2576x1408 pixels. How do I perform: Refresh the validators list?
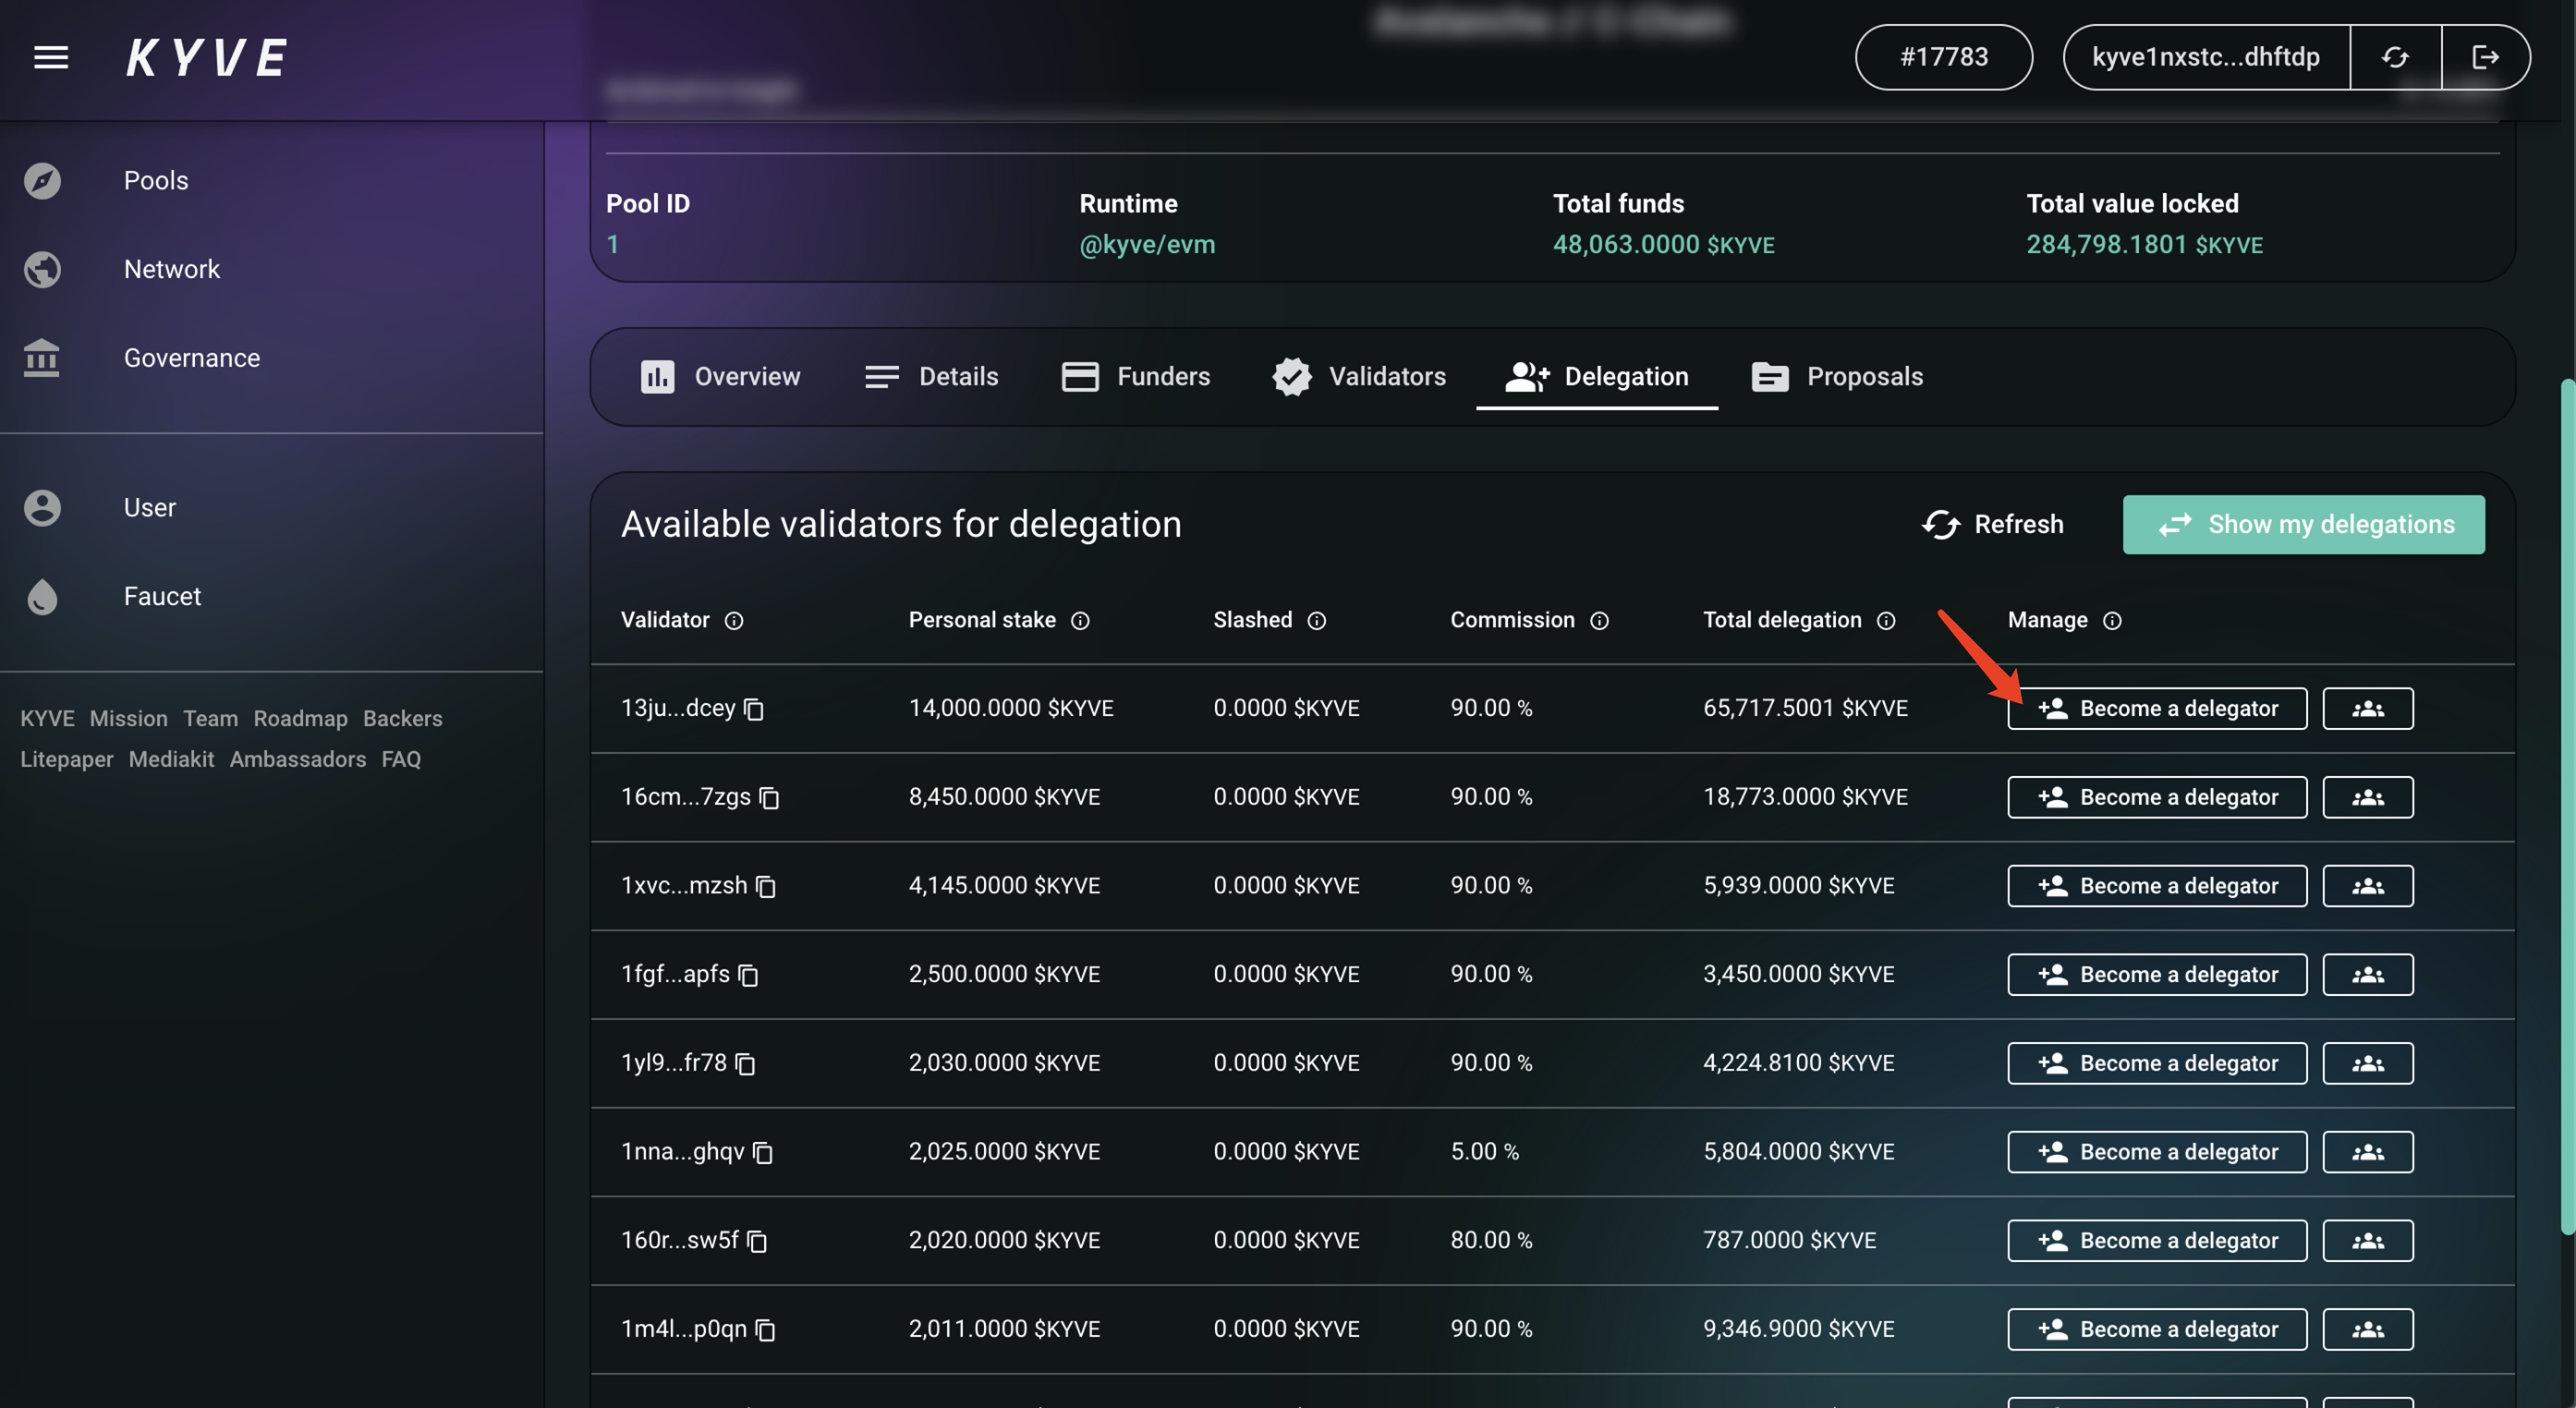(x=1992, y=524)
